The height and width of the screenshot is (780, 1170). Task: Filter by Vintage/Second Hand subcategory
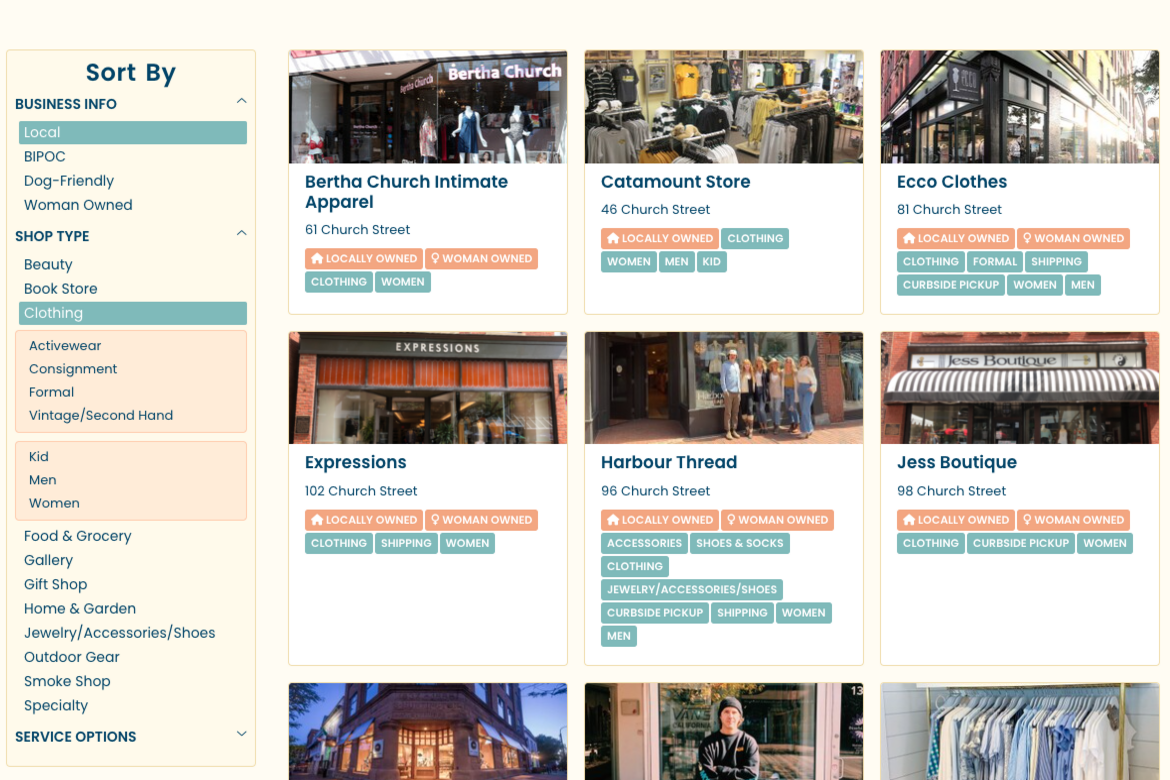tap(101, 415)
